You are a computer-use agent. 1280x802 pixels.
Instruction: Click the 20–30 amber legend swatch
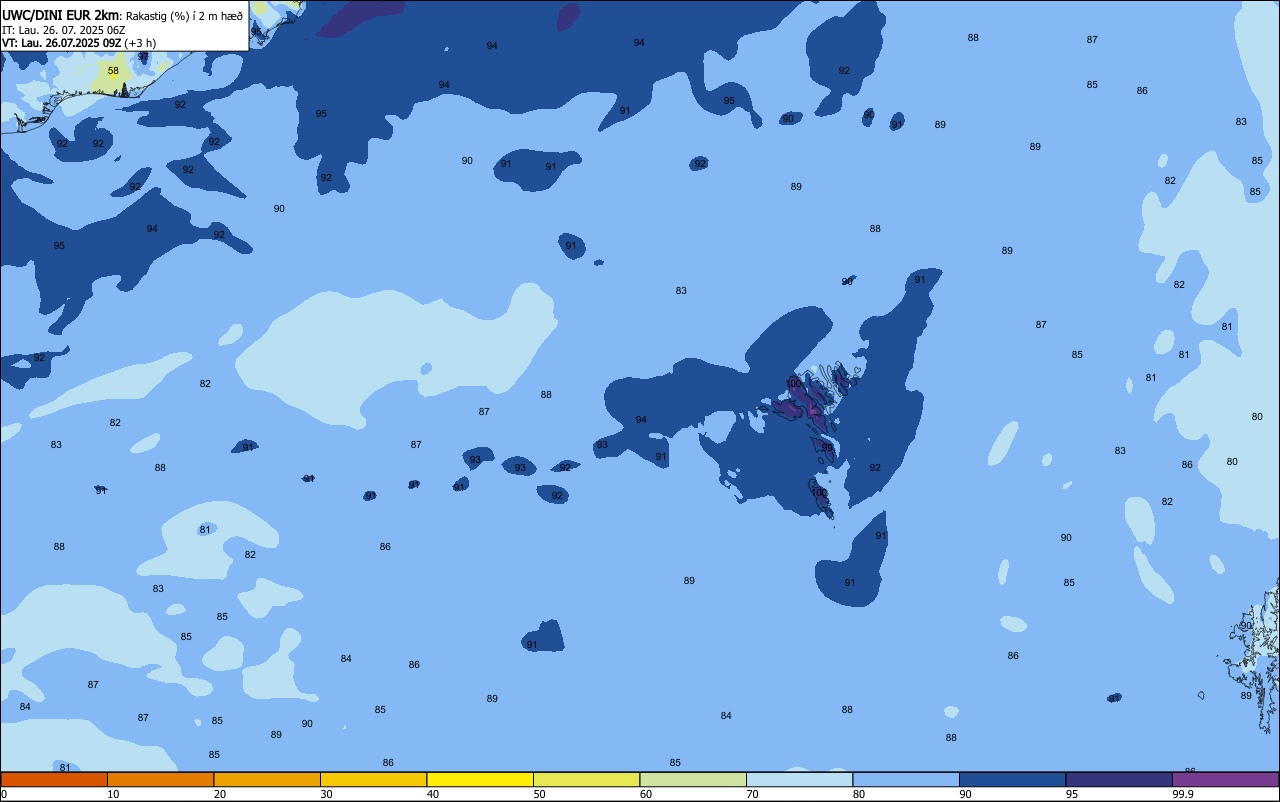[267, 779]
